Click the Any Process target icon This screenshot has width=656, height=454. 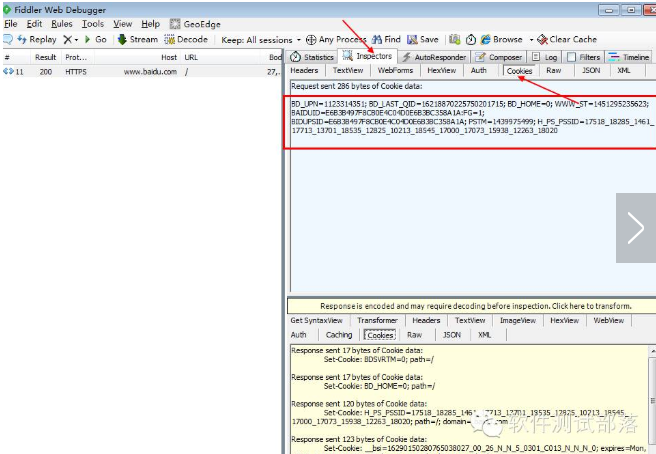(311, 40)
